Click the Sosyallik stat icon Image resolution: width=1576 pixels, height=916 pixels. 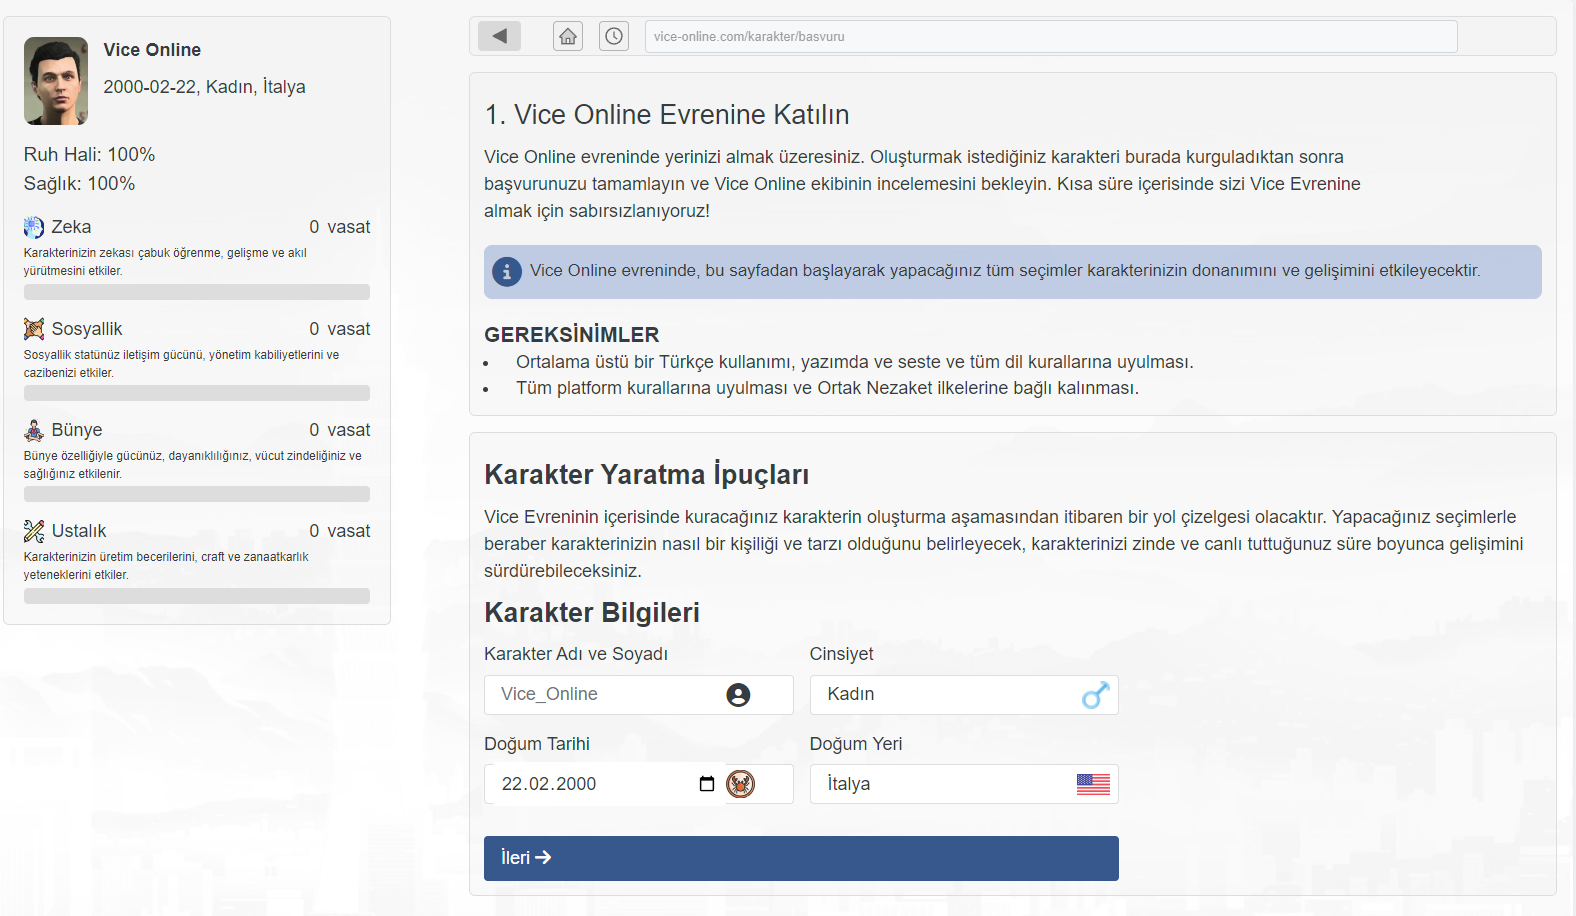(34, 329)
